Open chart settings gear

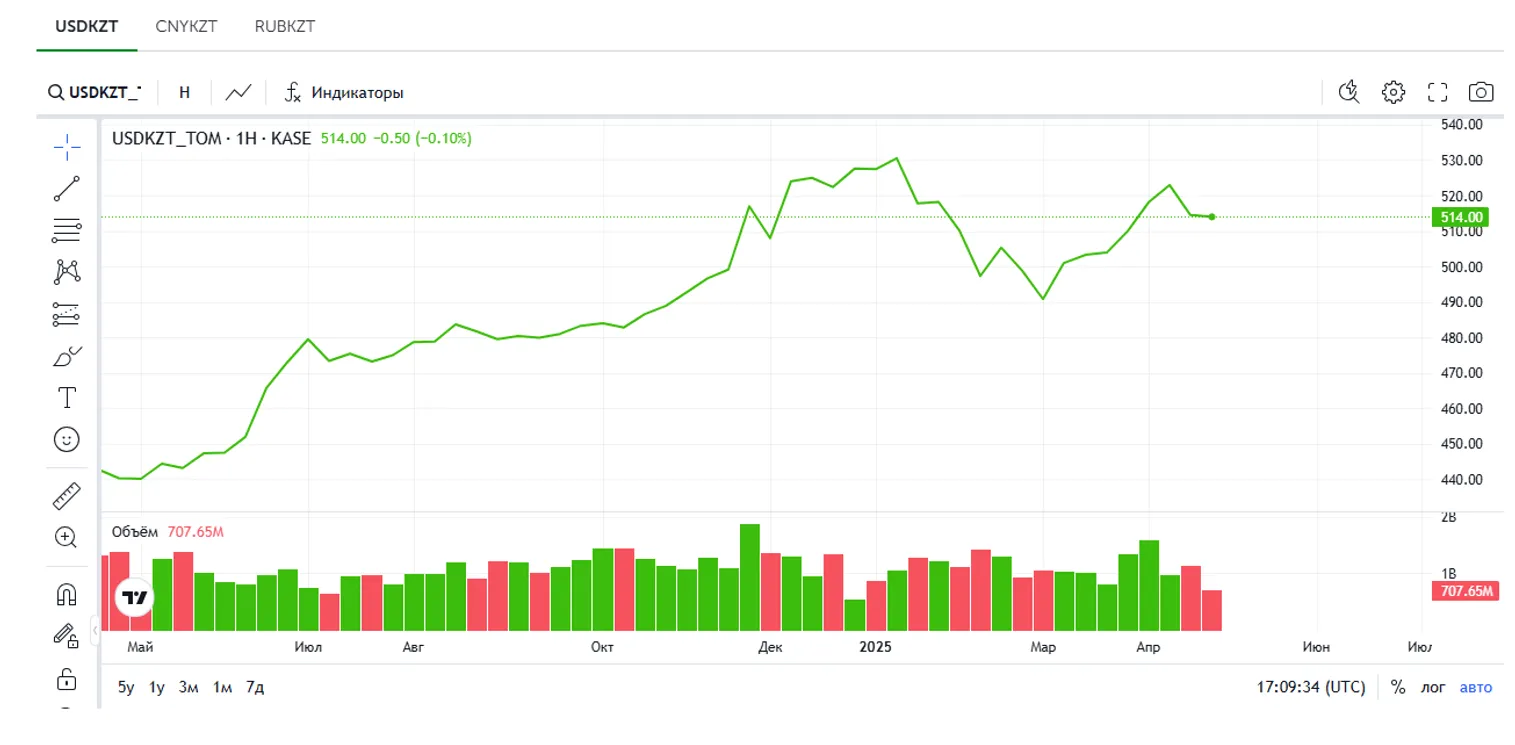1393,92
